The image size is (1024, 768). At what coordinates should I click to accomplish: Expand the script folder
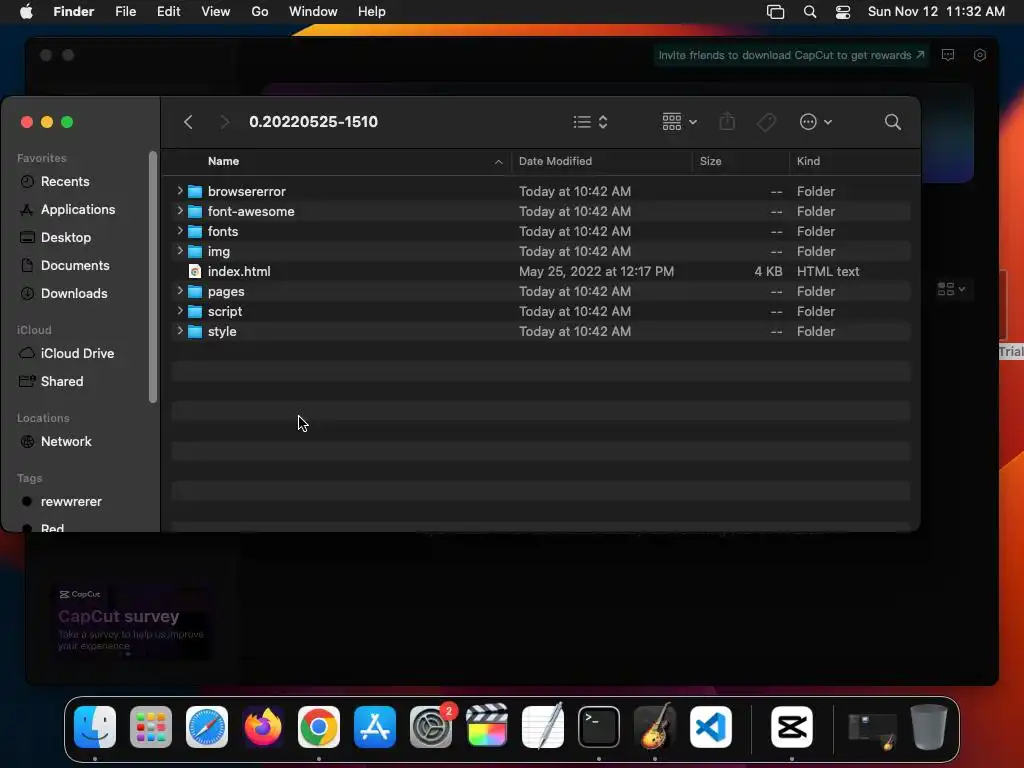point(180,311)
